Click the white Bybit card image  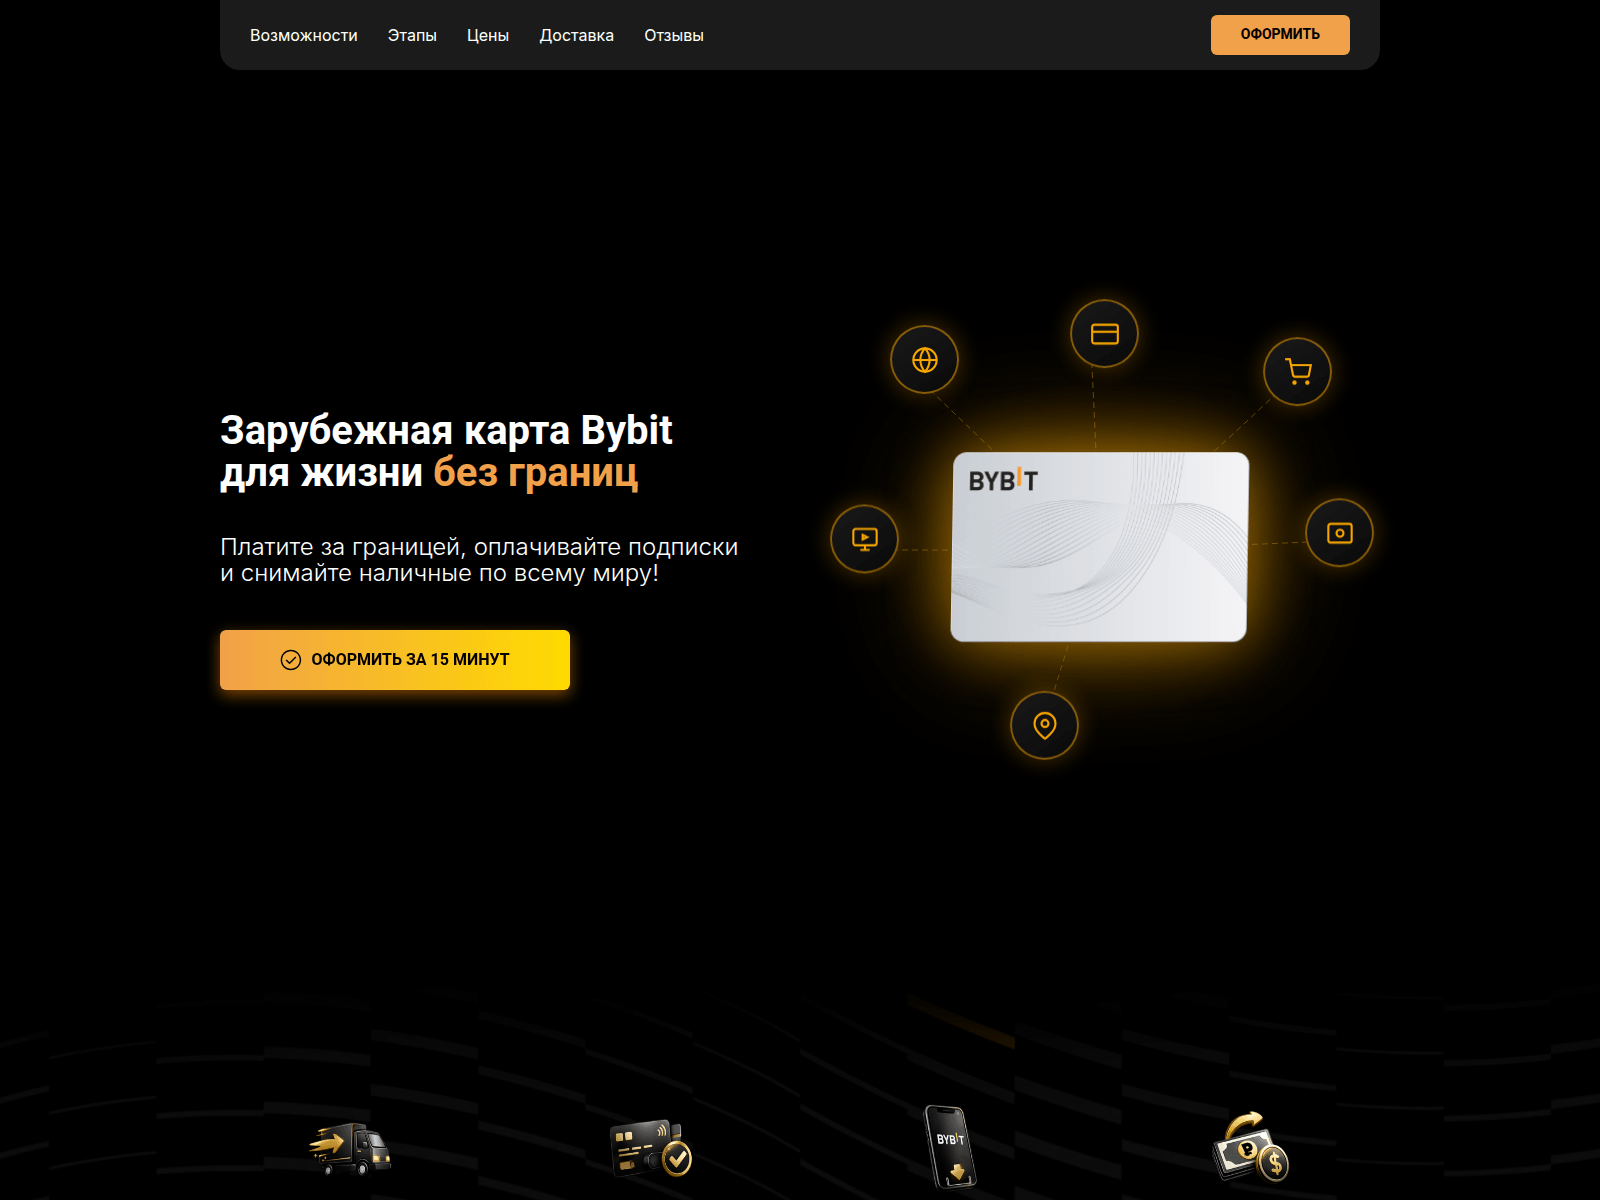coord(1099,560)
